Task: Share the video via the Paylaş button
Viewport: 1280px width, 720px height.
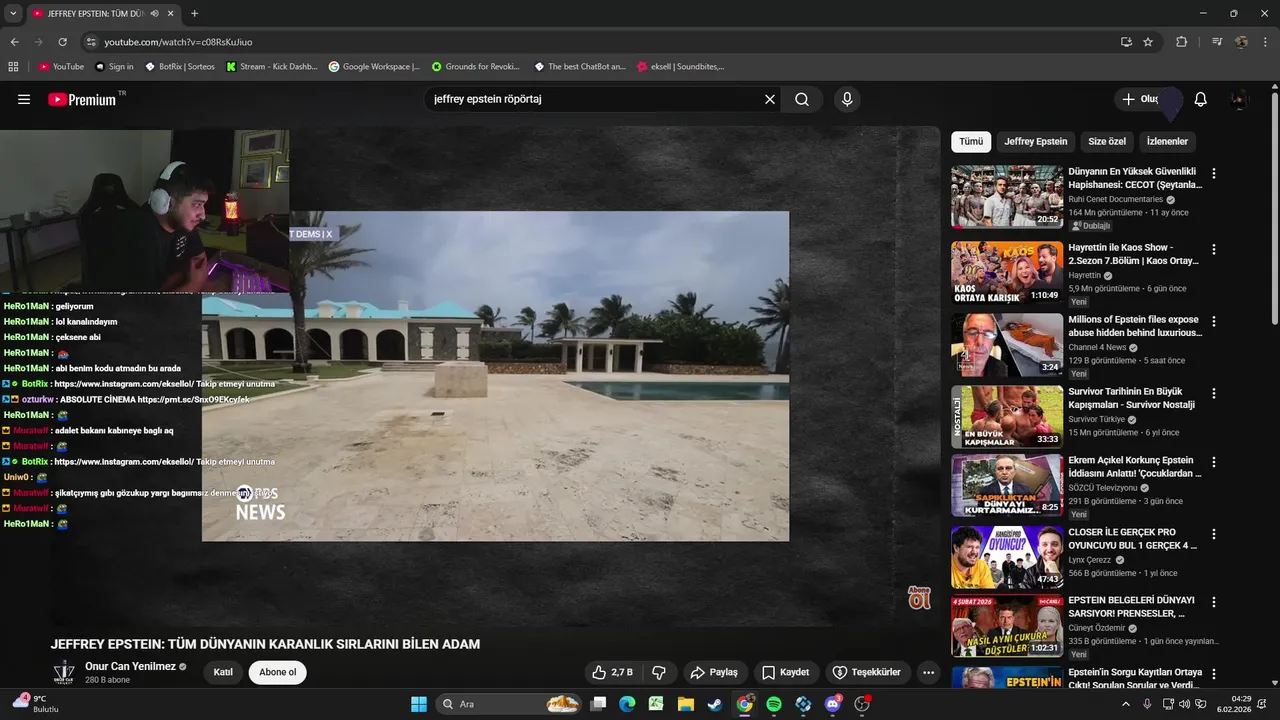Action: pos(714,672)
